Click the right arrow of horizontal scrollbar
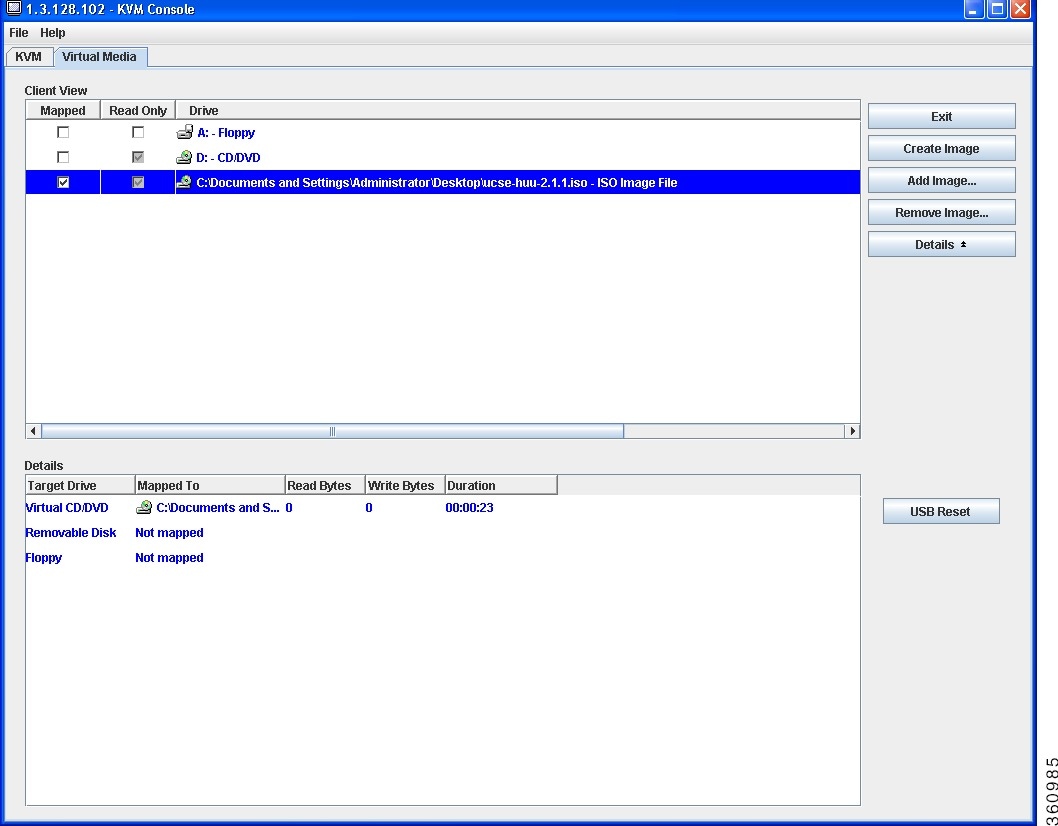Viewport: 1058px width, 826px height. tap(852, 431)
